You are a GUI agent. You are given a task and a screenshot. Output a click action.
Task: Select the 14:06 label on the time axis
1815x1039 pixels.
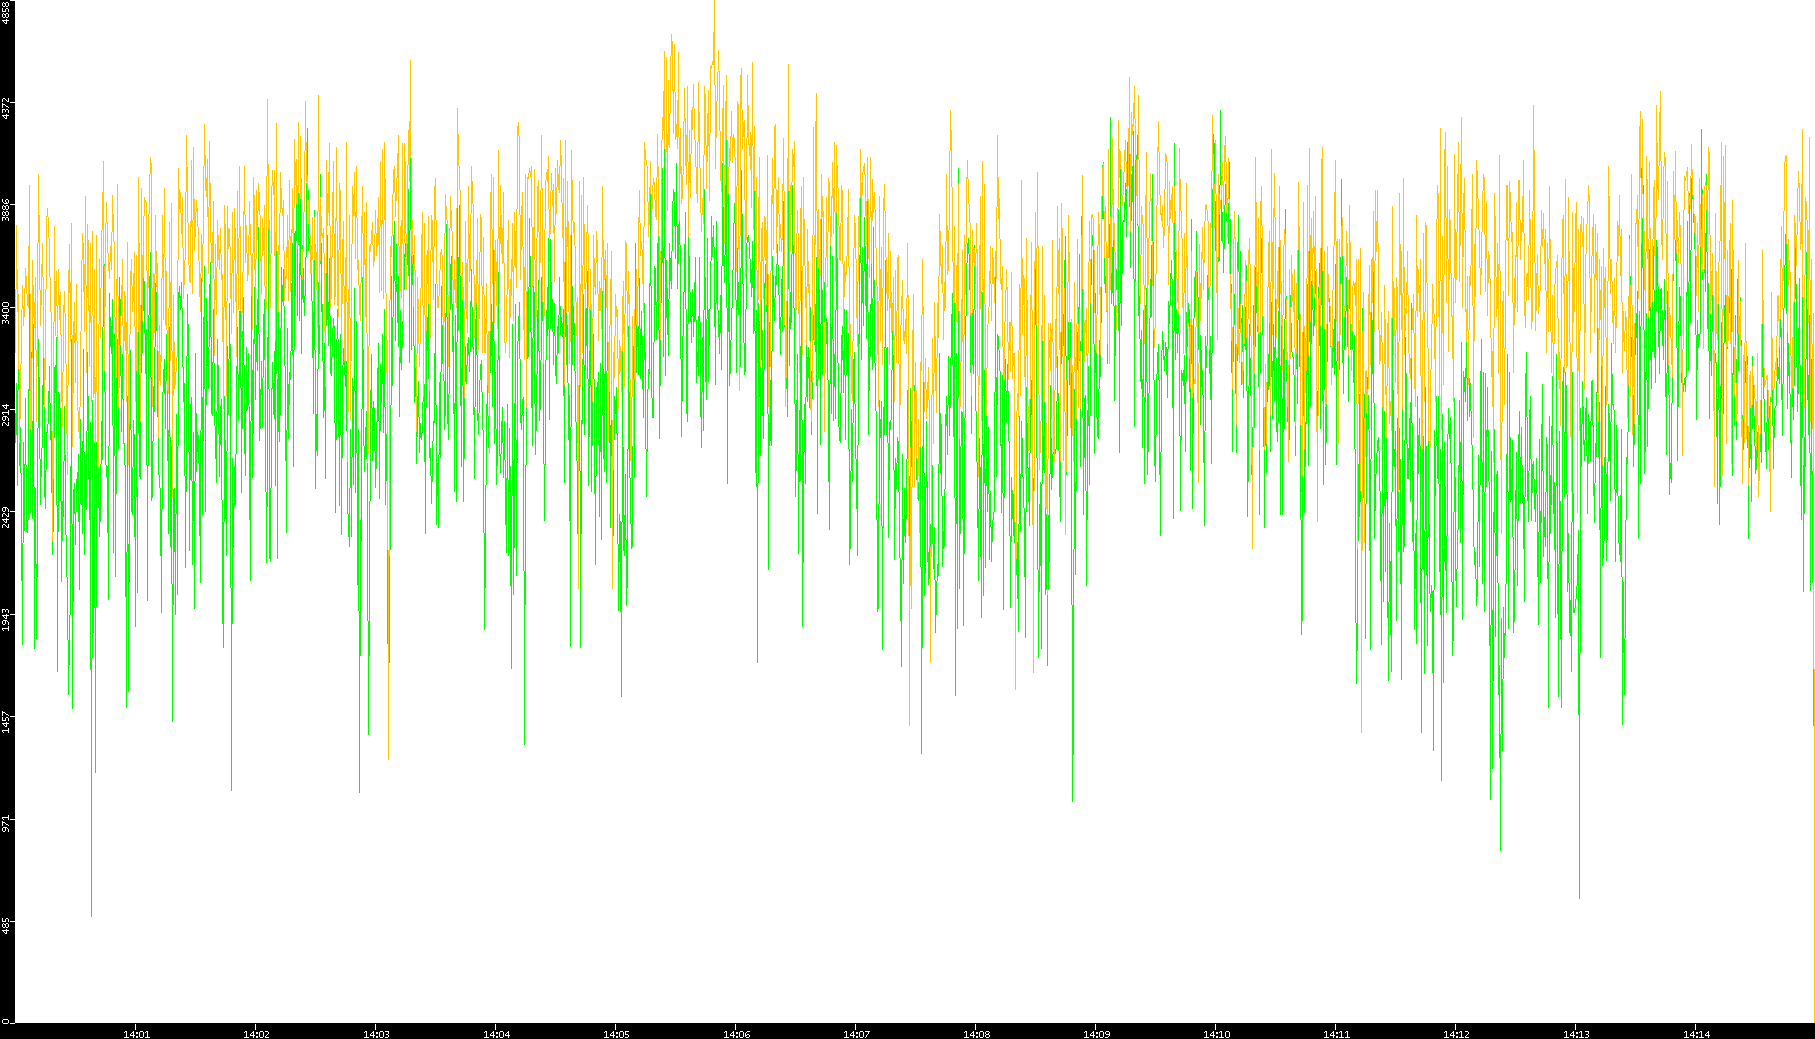[x=736, y=1034]
